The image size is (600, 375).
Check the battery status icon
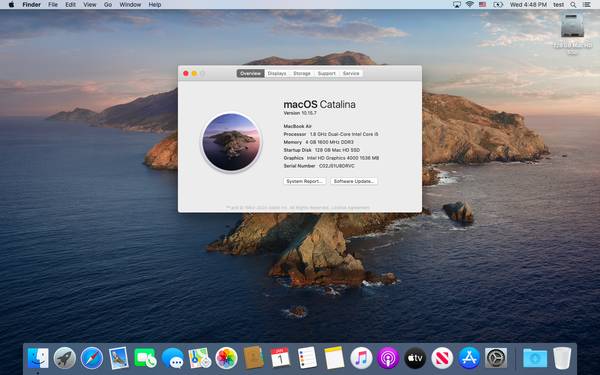click(498, 5)
